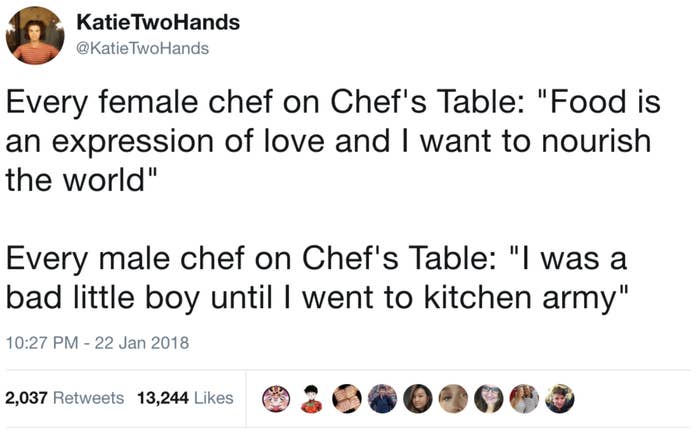The width and height of the screenshot is (700, 438).
Task: Open KatieTwoHands profile picture
Action: click(35, 36)
